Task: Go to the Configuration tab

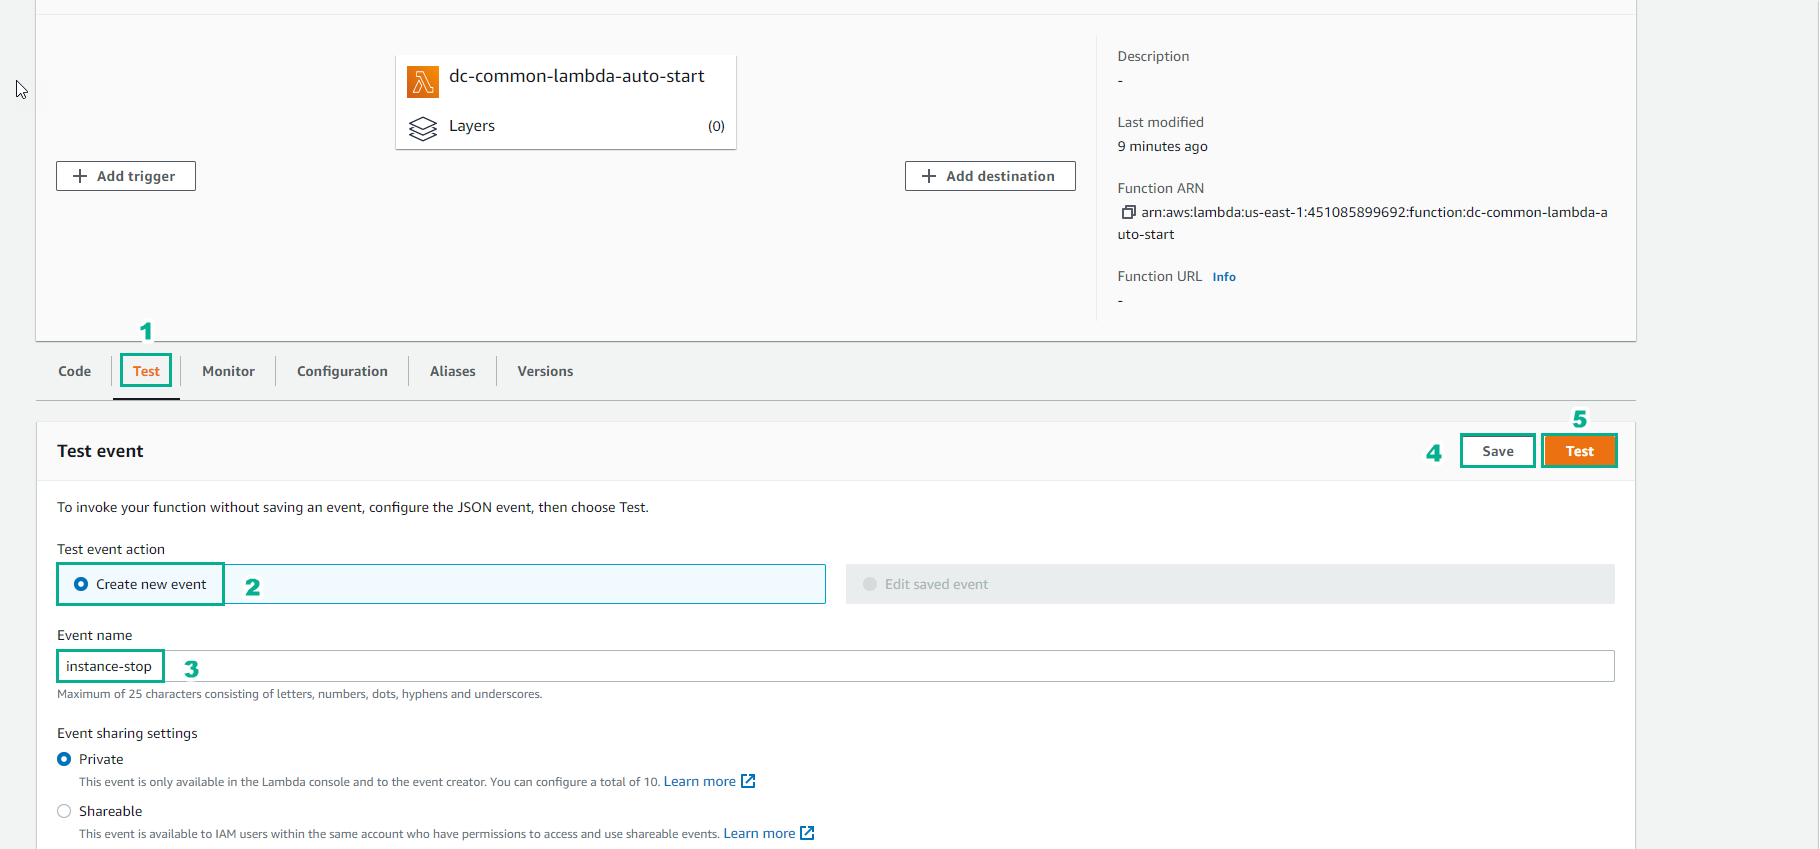Action: click(x=342, y=371)
